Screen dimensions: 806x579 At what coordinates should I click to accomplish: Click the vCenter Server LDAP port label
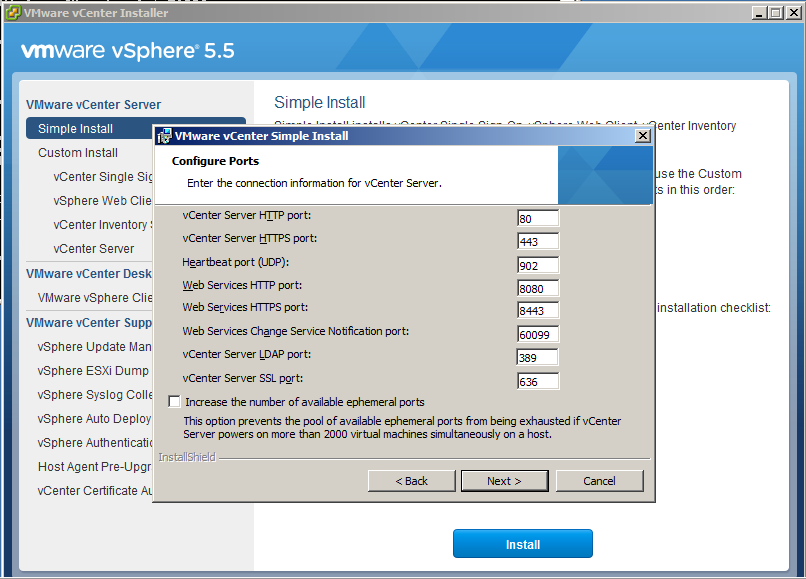point(247,354)
